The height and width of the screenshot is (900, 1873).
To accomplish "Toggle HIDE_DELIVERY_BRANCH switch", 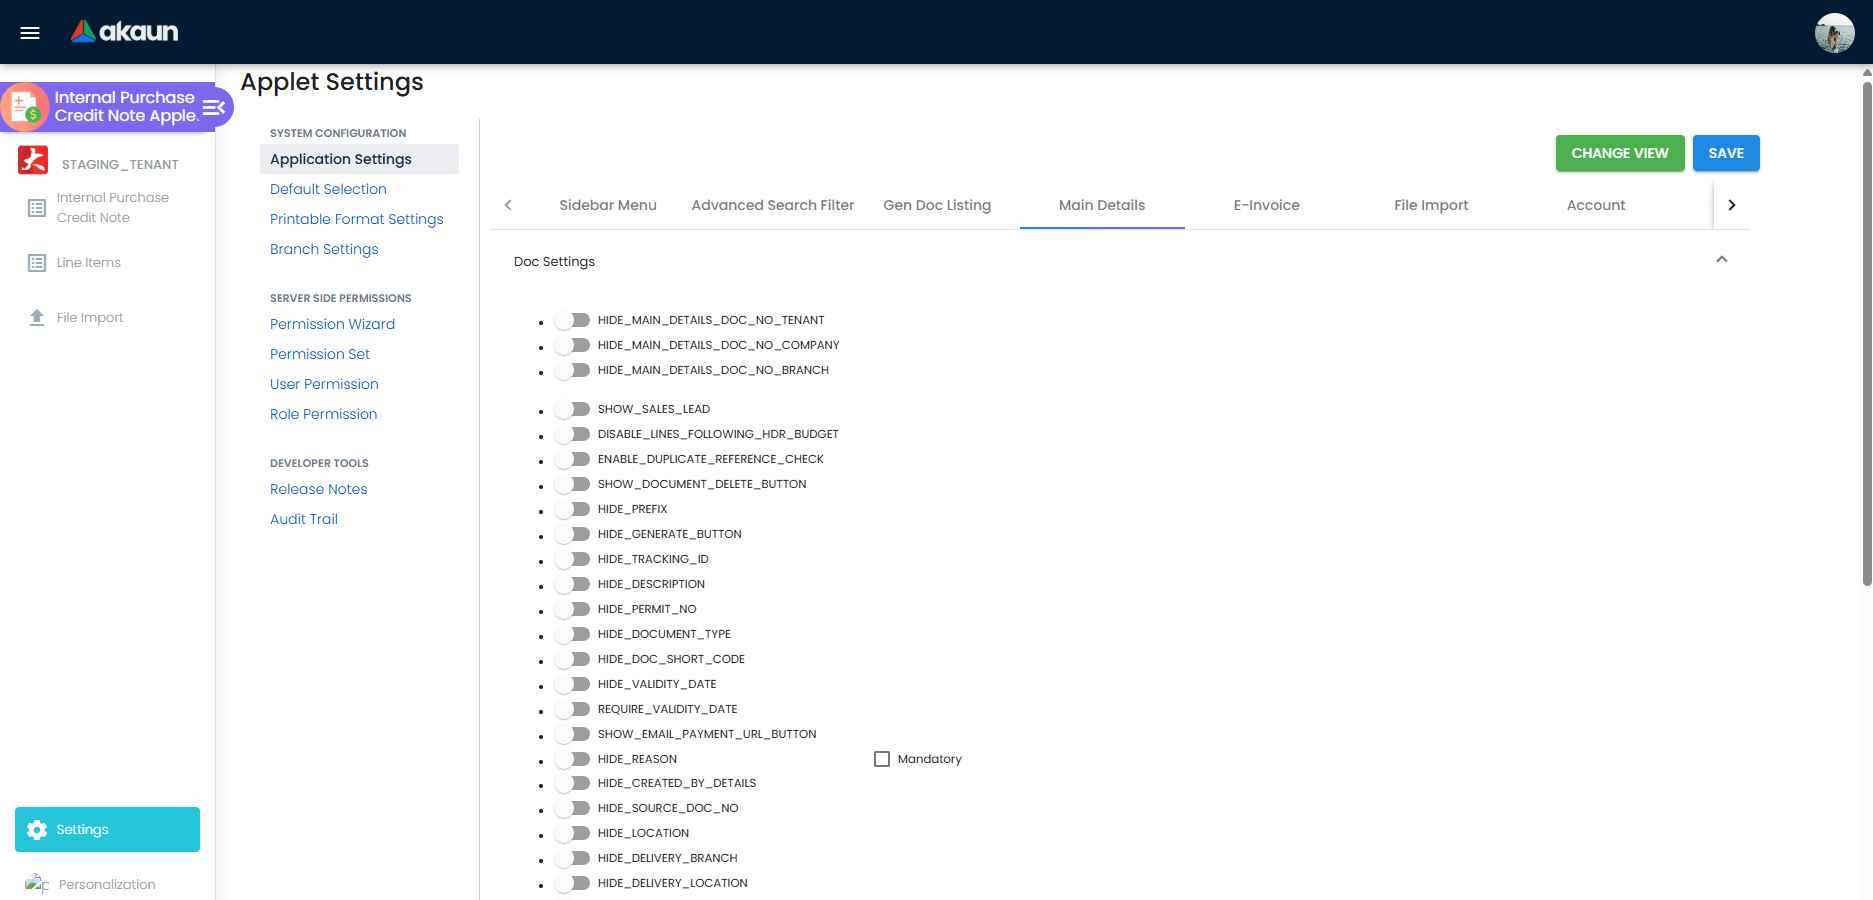I will [x=573, y=858].
